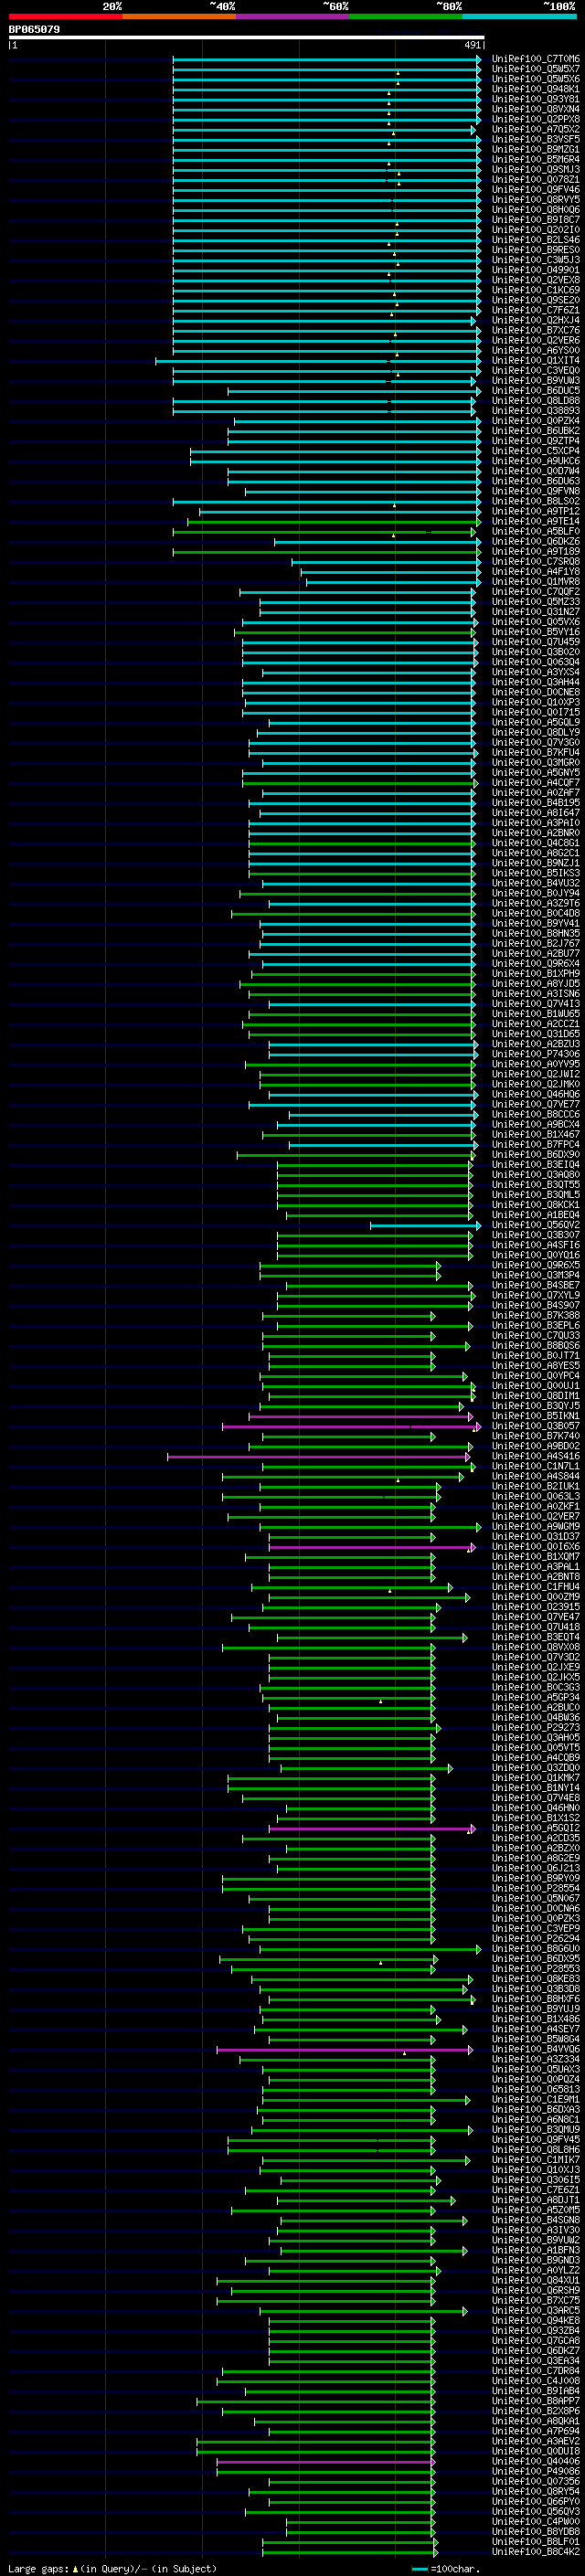
Task: Select hit label UniRef100_C1KC69
Action: click(535, 290)
